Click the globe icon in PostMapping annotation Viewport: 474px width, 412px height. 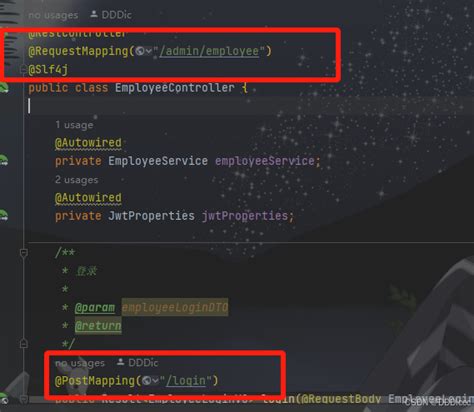(147, 381)
